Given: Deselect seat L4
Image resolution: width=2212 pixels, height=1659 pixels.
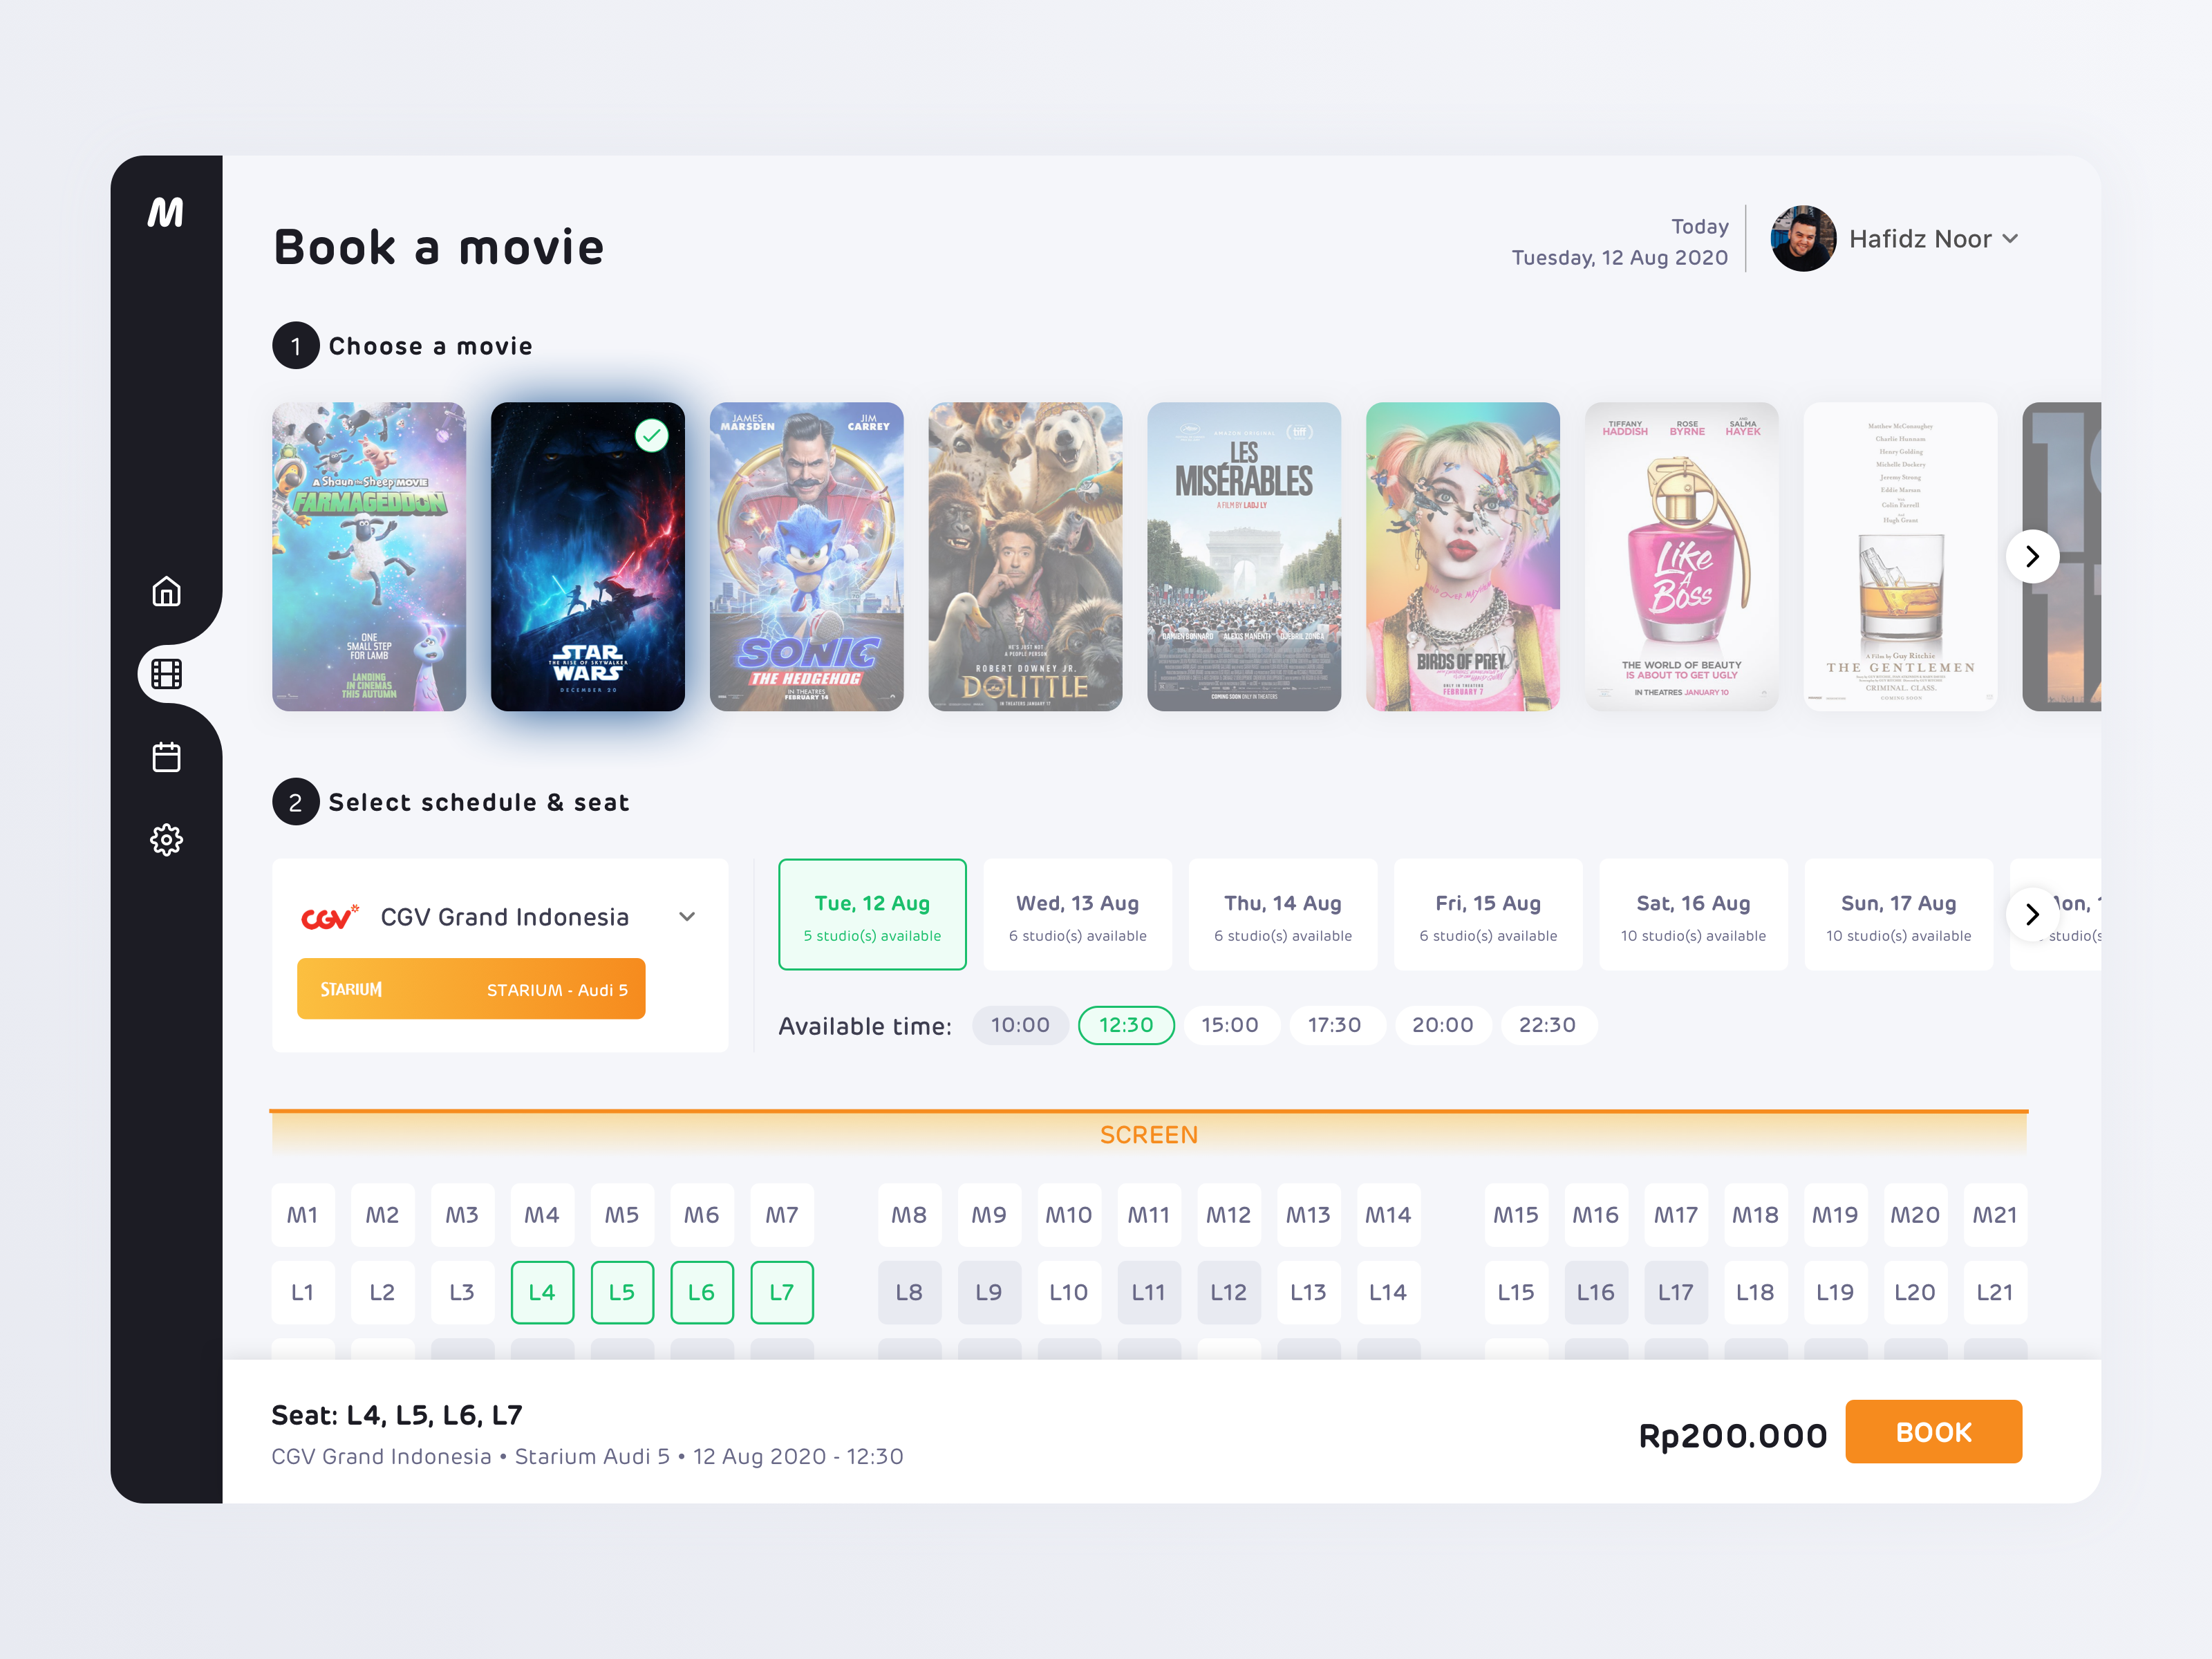Looking at the screenshot, I should click(542, 1292).
